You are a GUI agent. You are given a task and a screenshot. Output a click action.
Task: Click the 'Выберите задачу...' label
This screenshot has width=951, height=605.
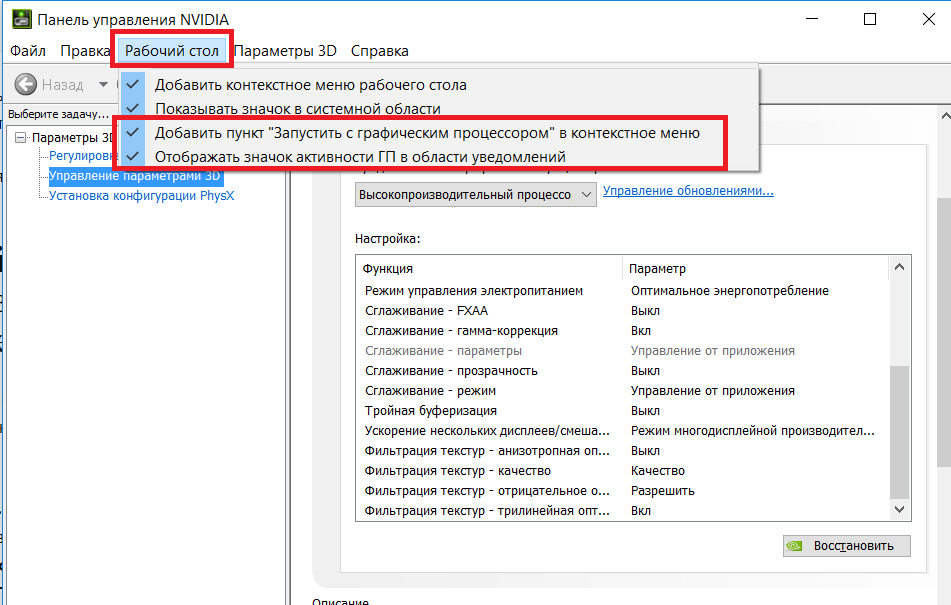point(58,114)
